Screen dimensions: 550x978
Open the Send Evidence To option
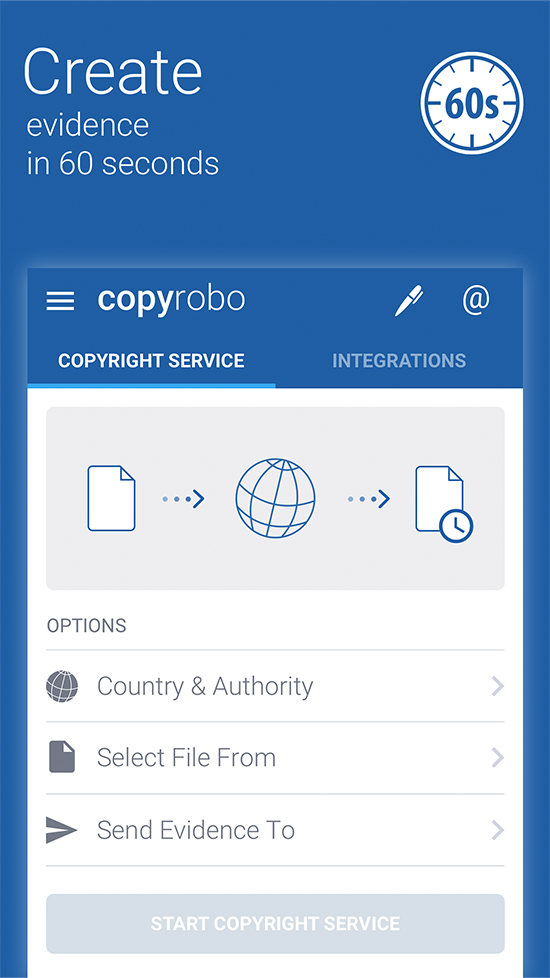275,830
